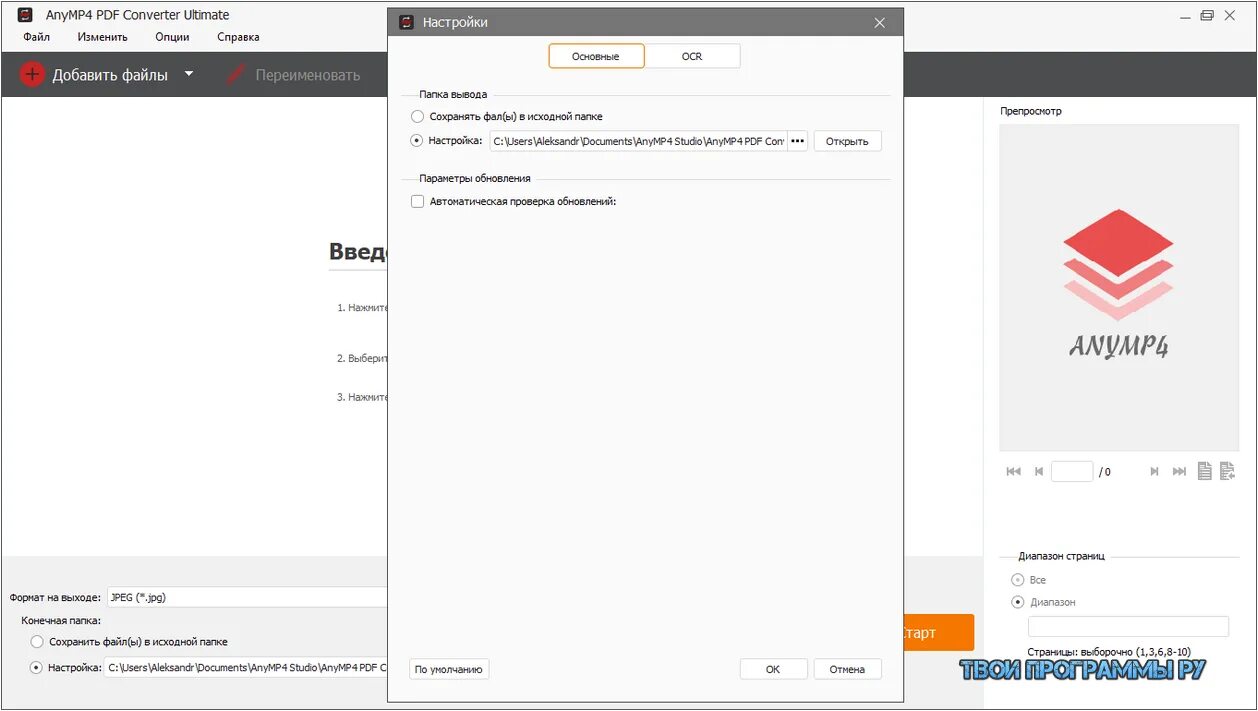1258x711 pixels.
Task: Select source folder radio in main window
Action: tap(37, 642)
